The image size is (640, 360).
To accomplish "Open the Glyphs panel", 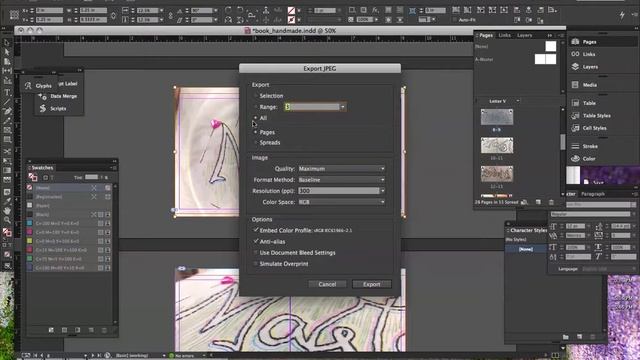I will click(38, 86).
